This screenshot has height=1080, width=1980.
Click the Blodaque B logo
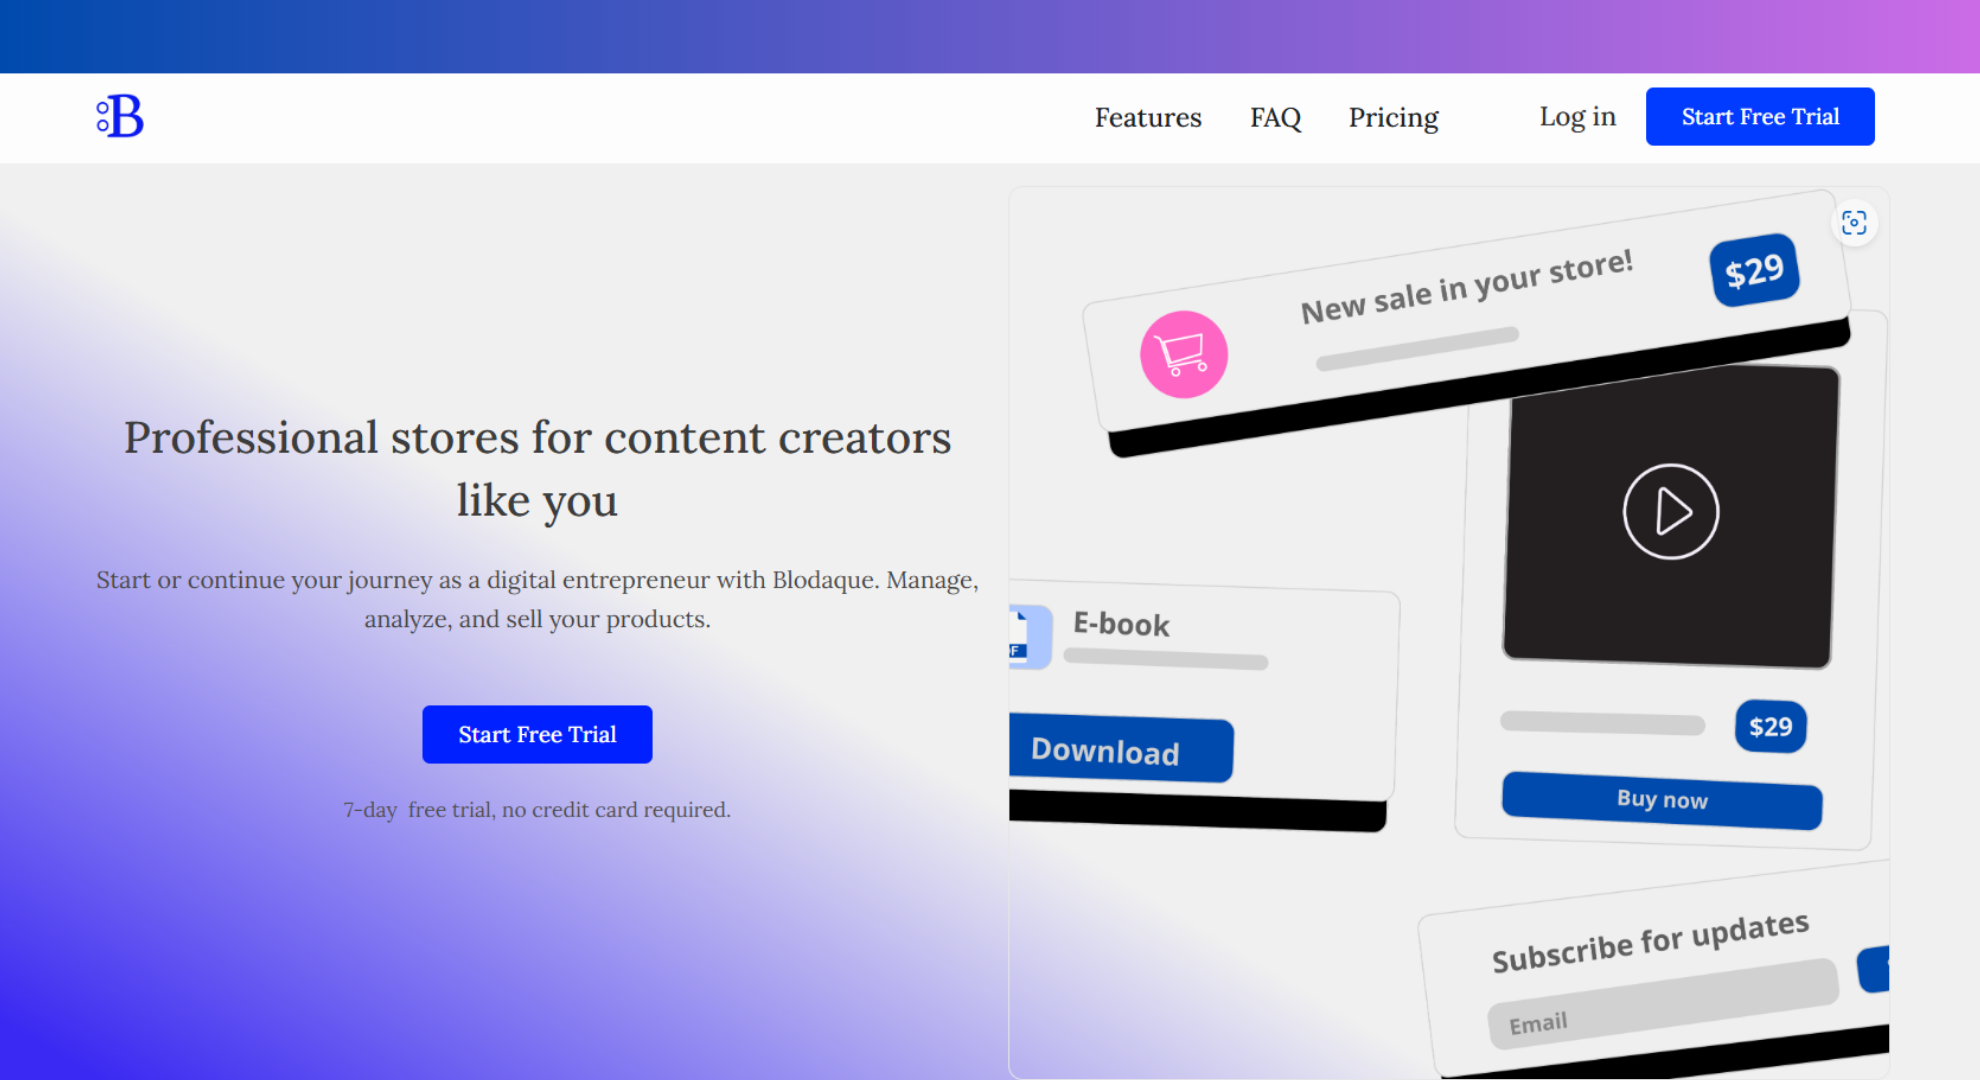[x=120, y=116]
